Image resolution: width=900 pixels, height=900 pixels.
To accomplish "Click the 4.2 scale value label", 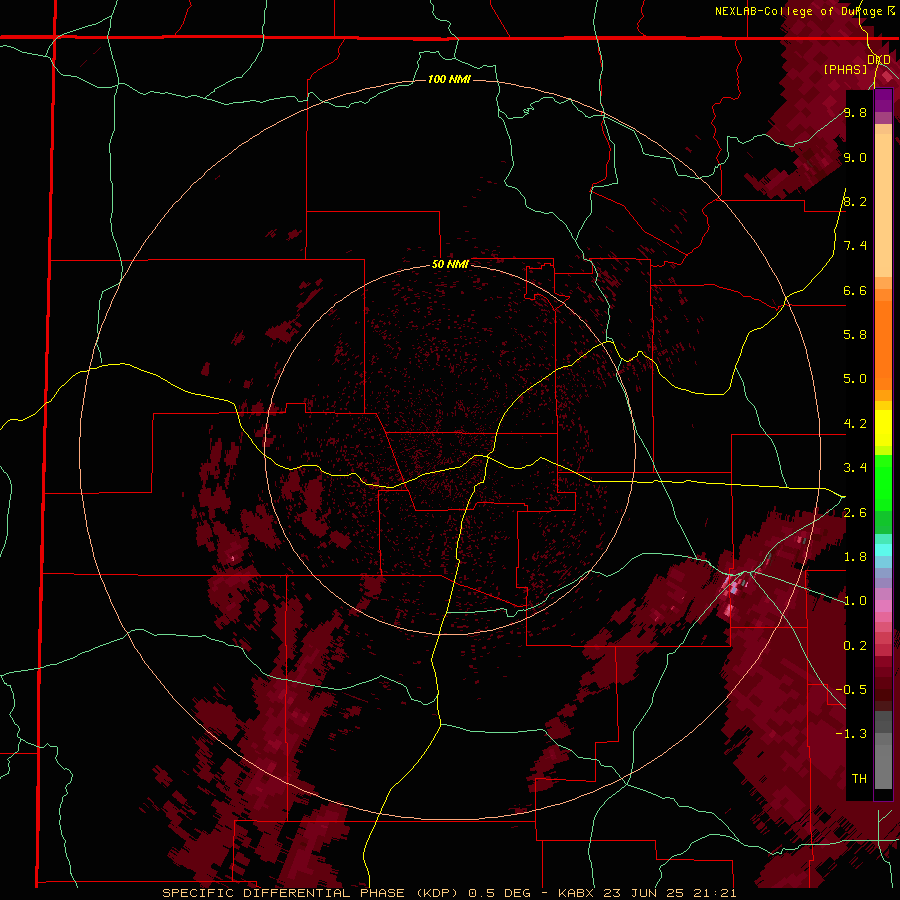I will [855, 424].
